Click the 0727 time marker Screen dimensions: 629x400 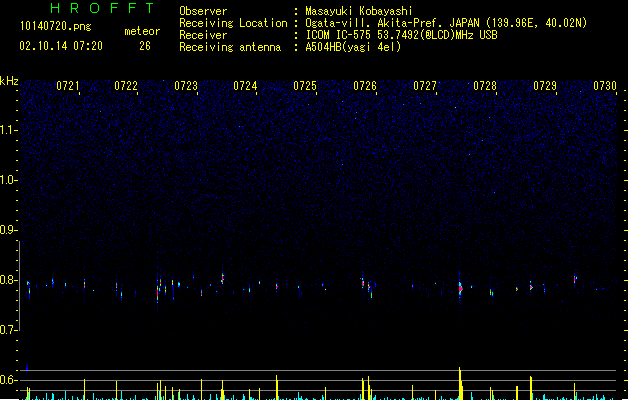[x=425, y=86]
